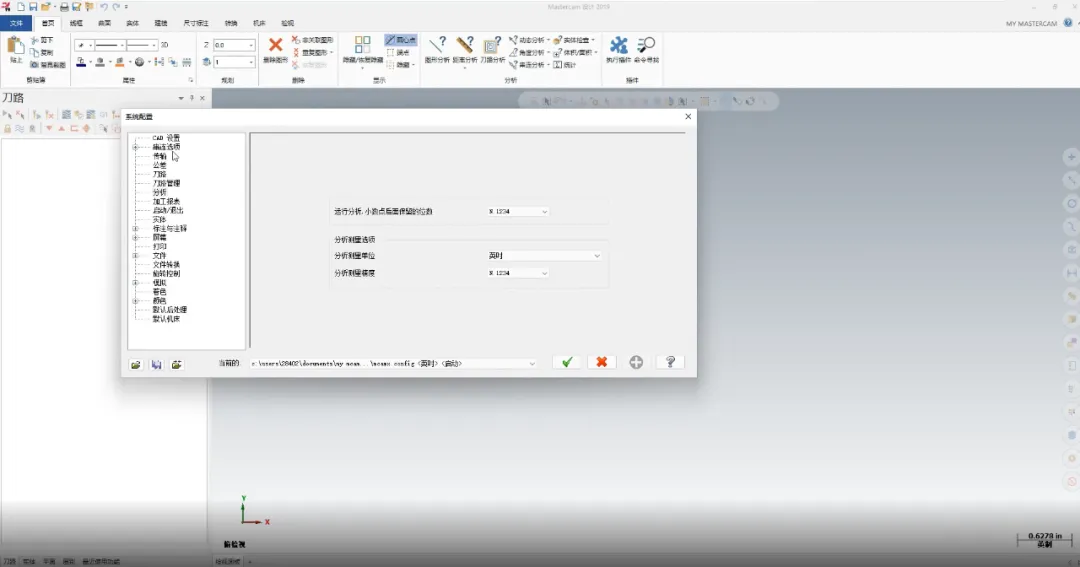Screen dimensions: 1080x567
Task: Click the Cut scissors icon
Action: [x=35, y=41]
